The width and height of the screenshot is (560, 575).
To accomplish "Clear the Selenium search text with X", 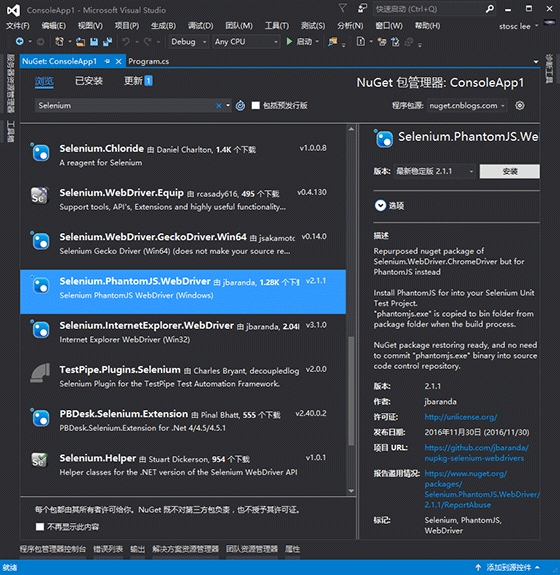I will [219, 106].
